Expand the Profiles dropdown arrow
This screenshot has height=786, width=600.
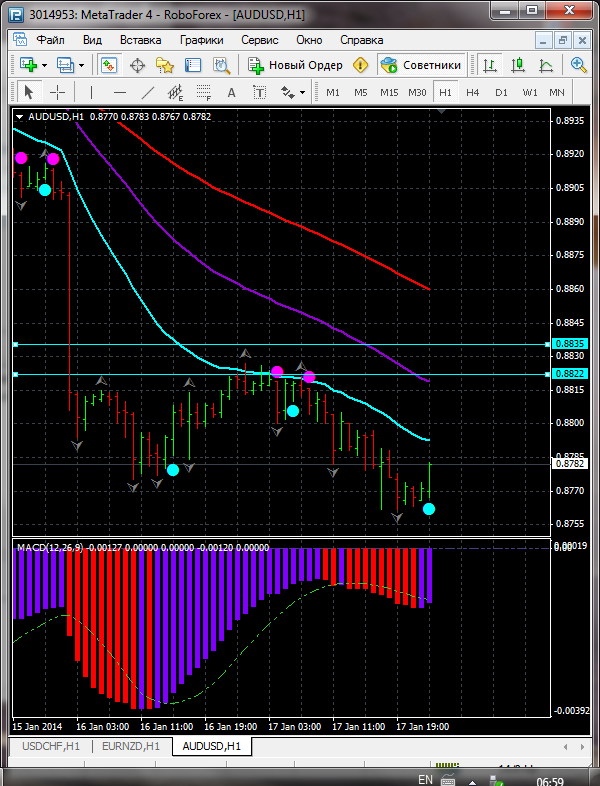(x=82, y=66)
